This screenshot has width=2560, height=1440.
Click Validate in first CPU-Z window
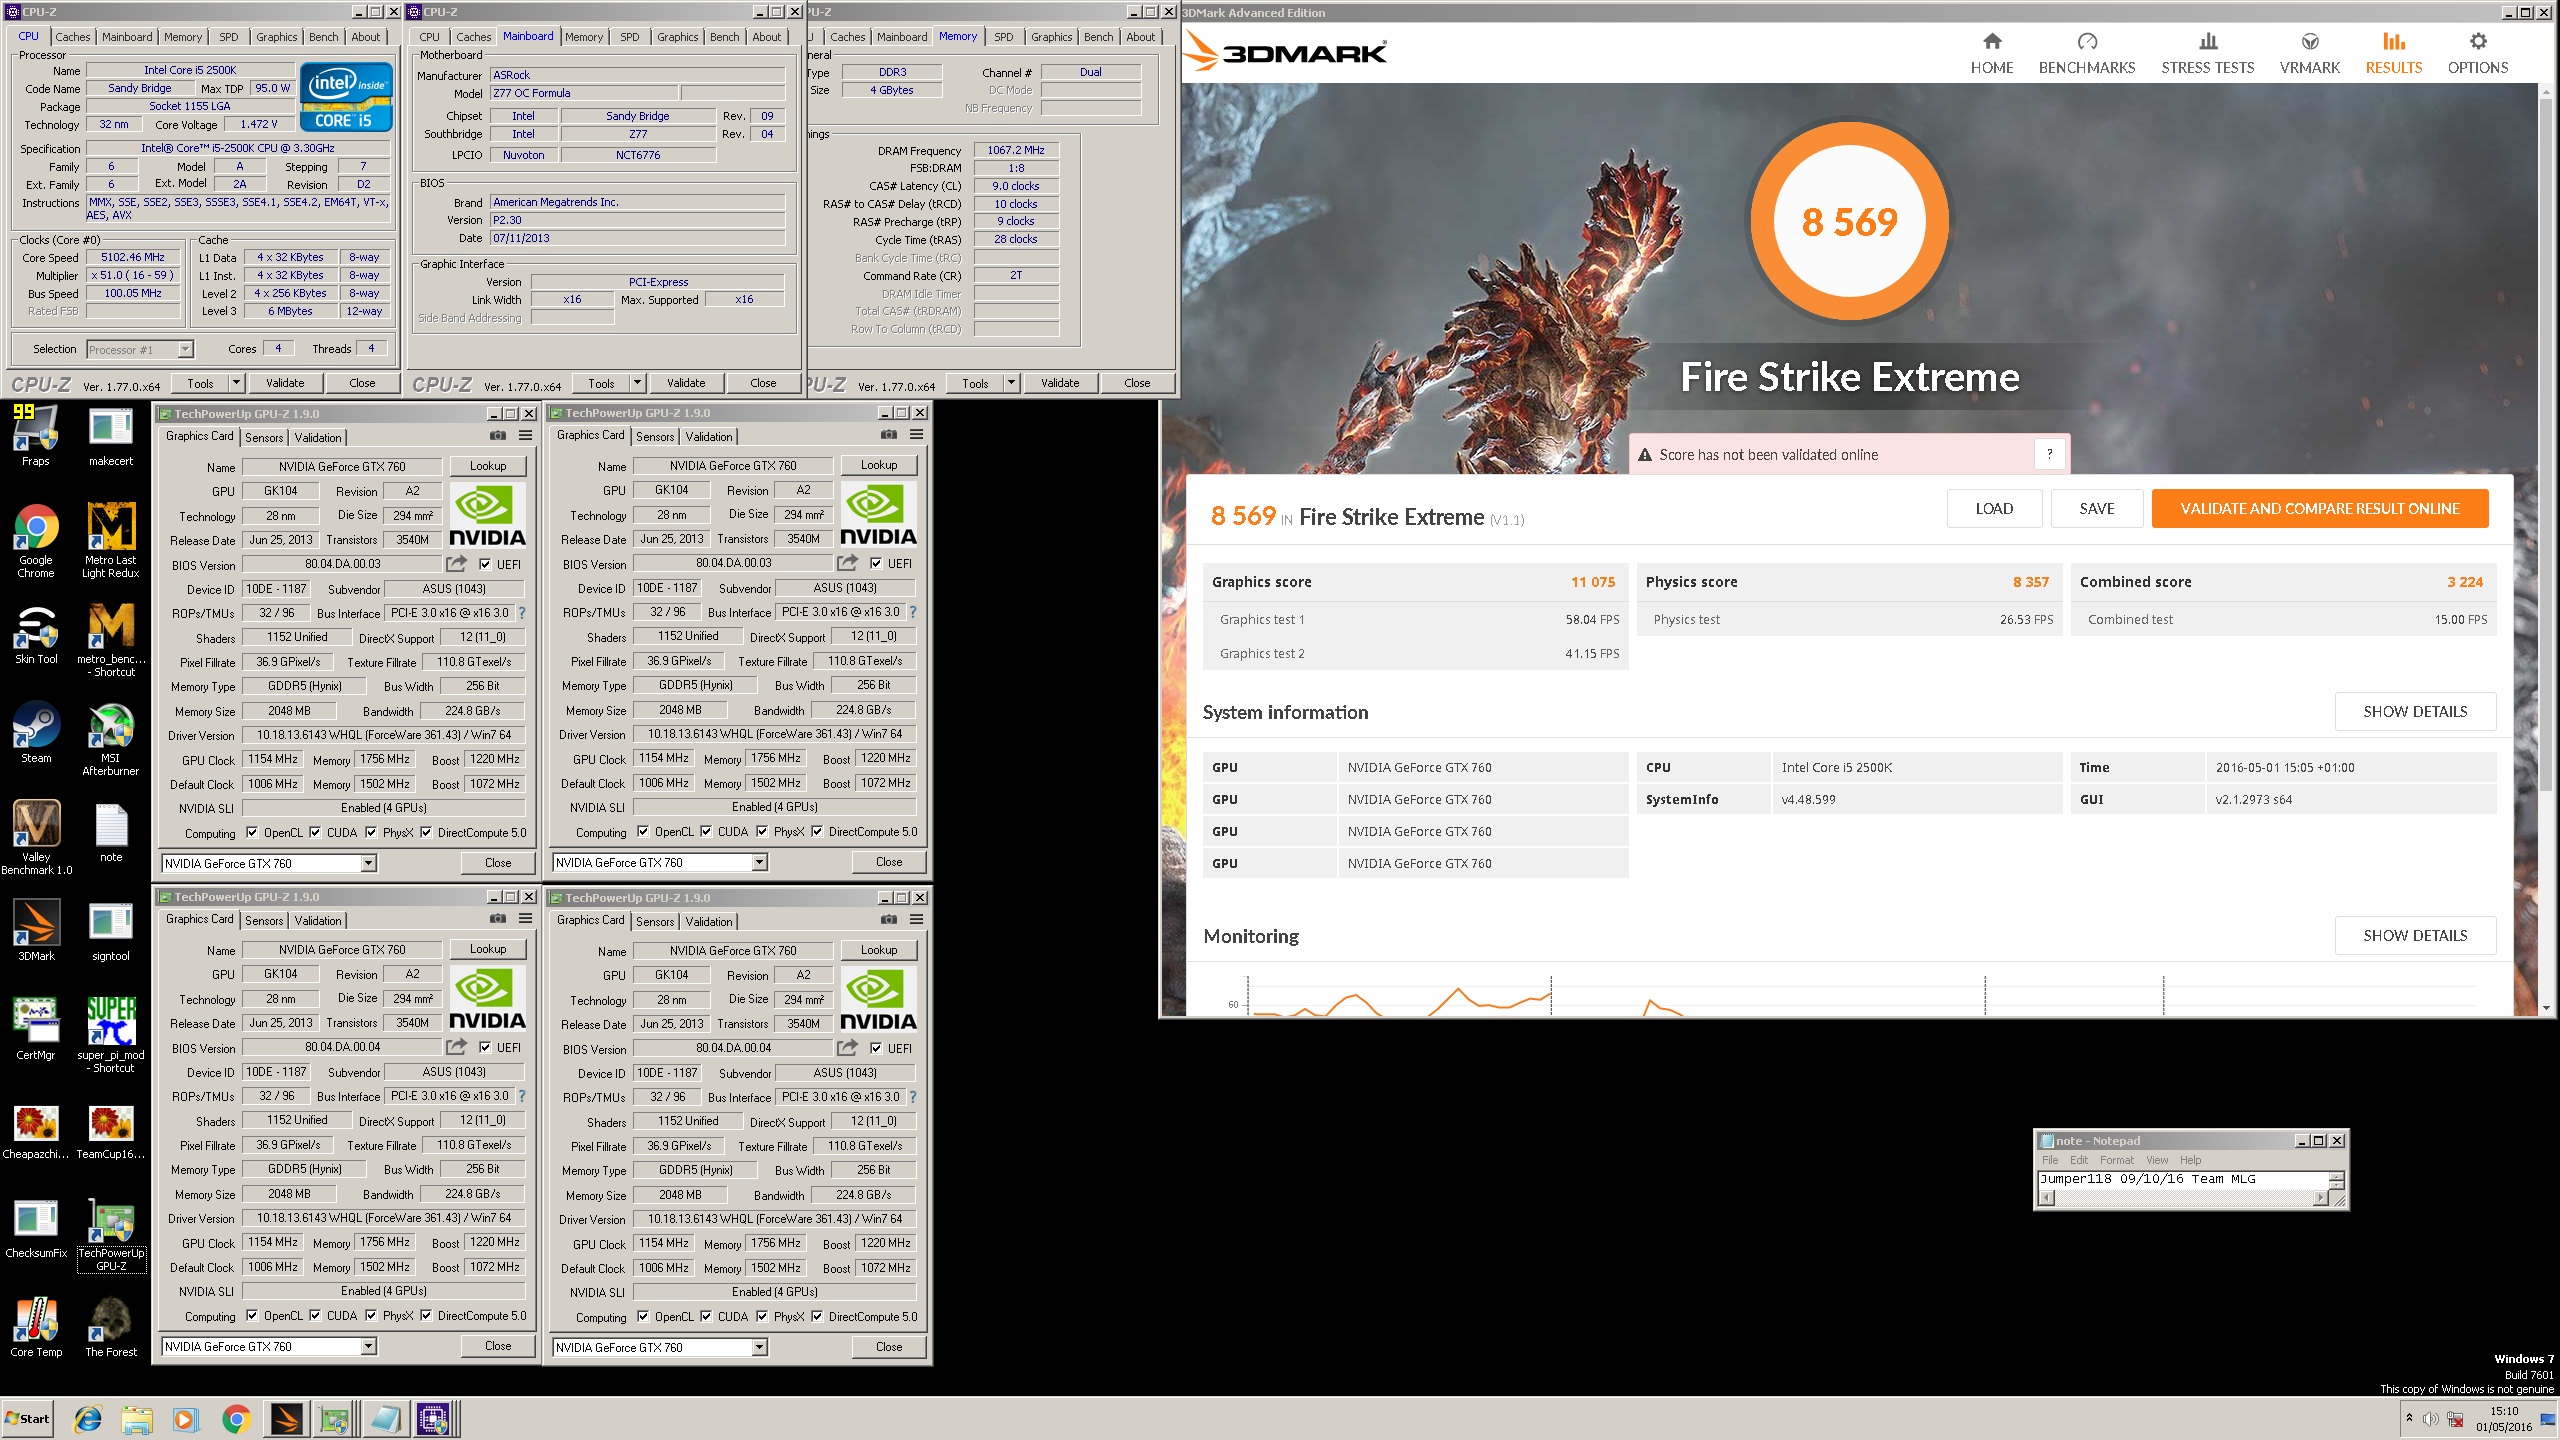click(x=285, y=383)
